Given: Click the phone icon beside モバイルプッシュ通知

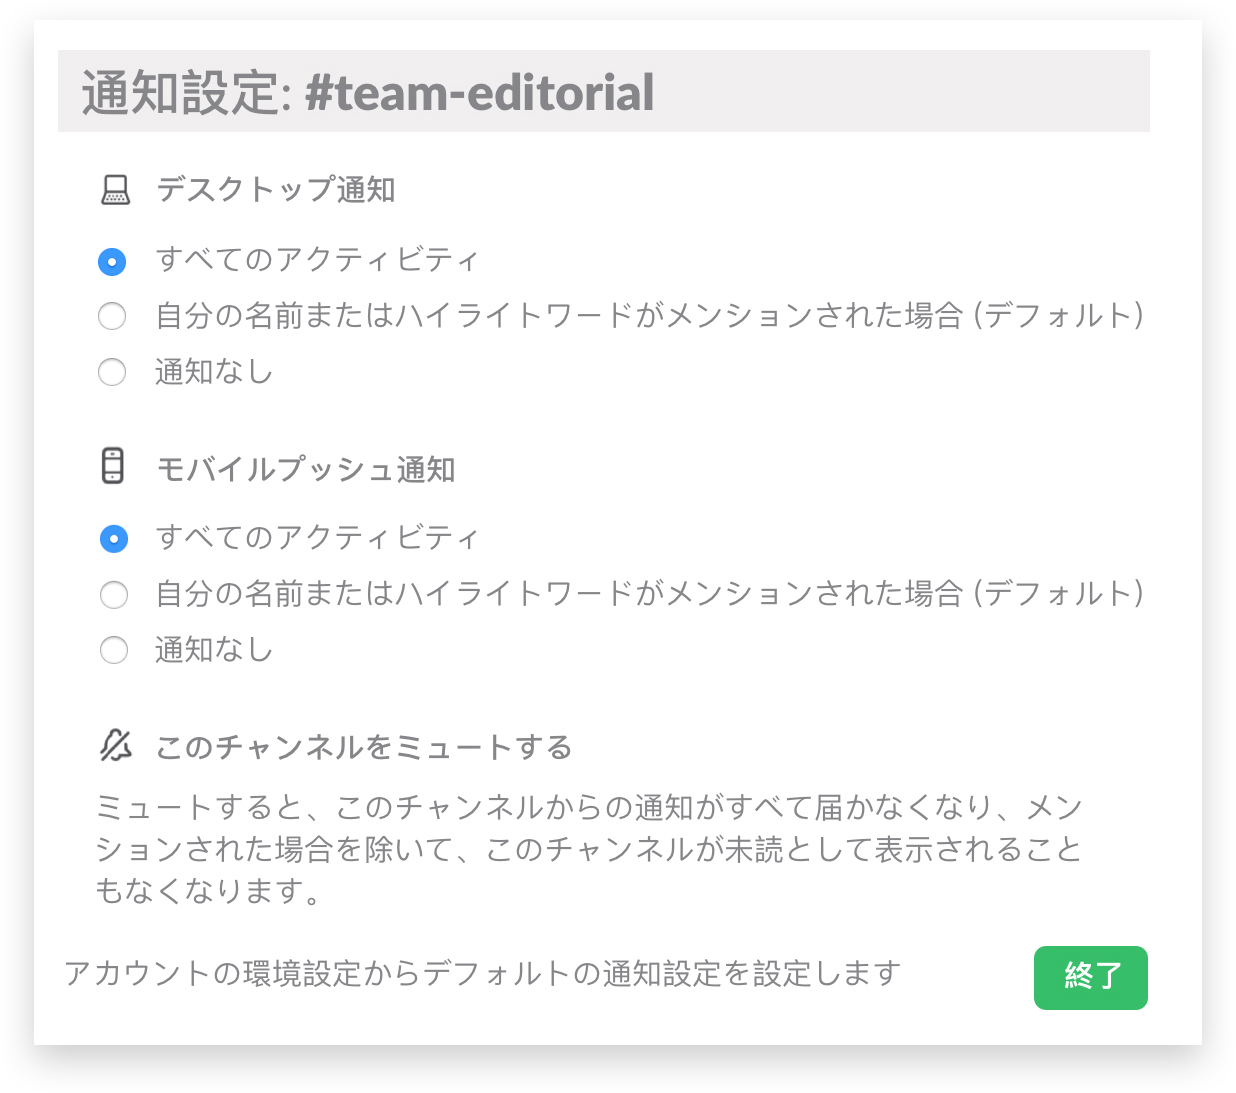Looking at the screenshot, I should pos(113,466).
